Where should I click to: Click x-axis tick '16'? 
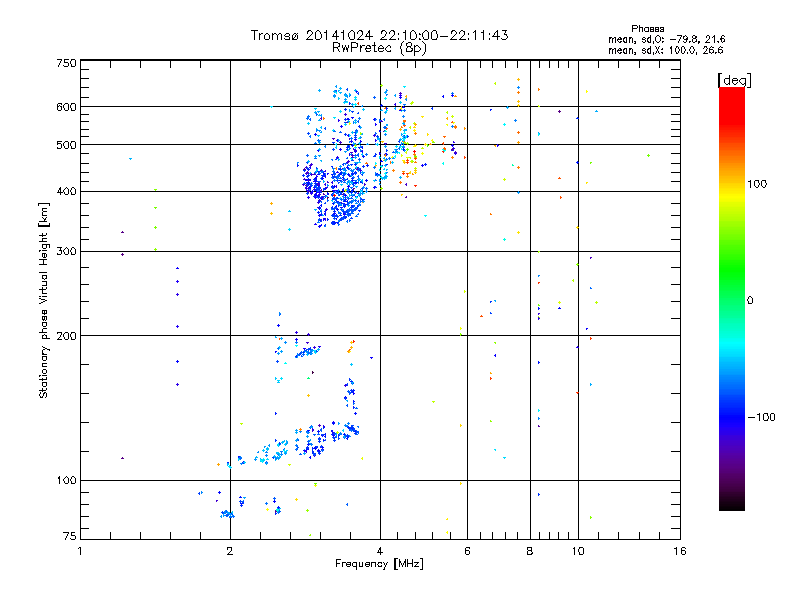(x=680, y=551)
